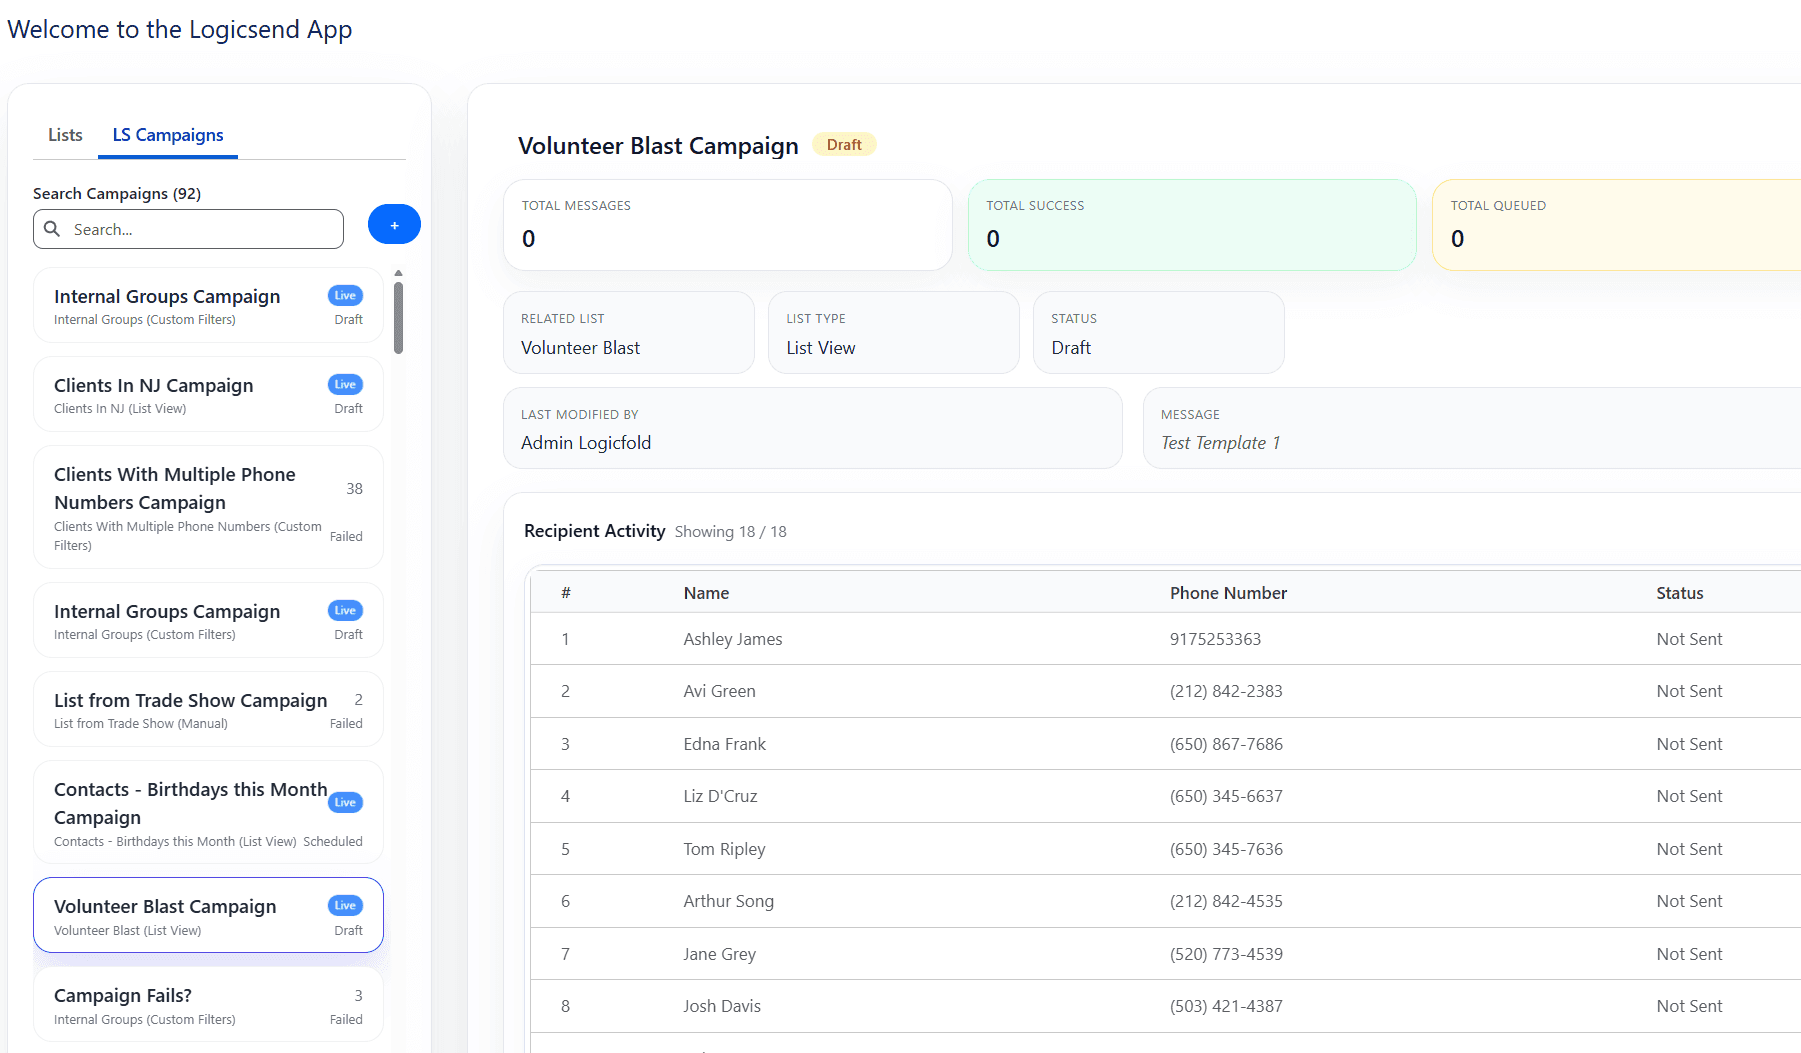Click the blue plus icon to create campaign
This screenshot has height=1053, width=1801.
[x=394, y=224]
